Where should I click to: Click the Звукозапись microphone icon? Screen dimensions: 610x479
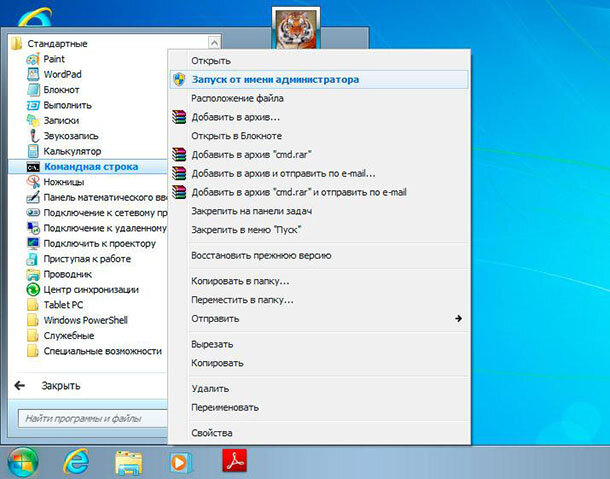[33, 136]
